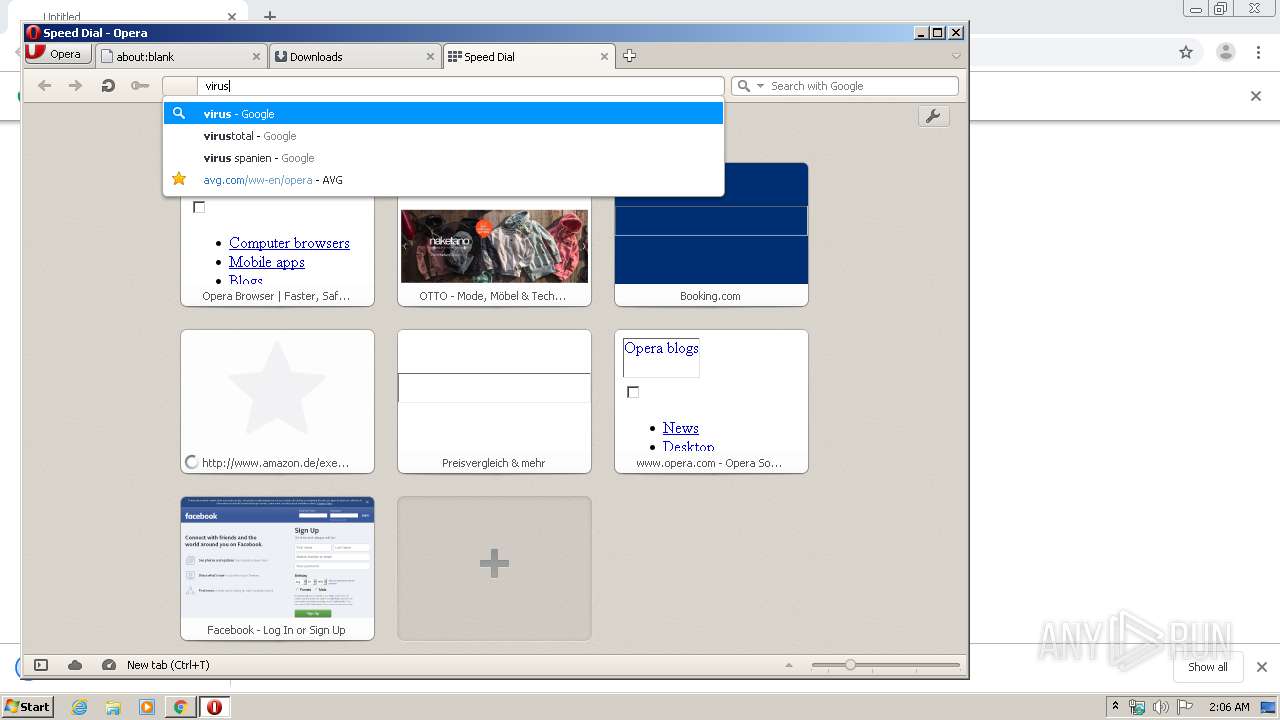The height and width of the screenshot is (720, 1280).
Task: Follow the Mobile apps link
Action: click(x=267, y=262)
